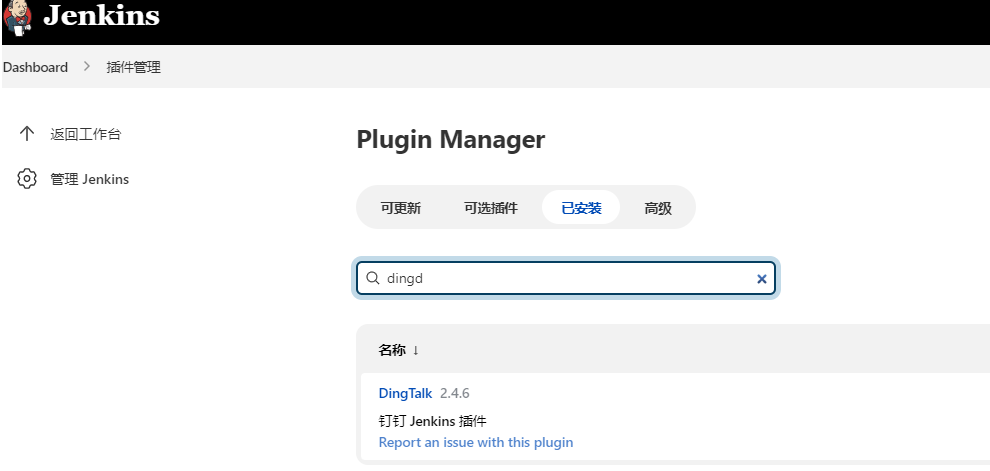Toggle the sort arrow next to 名称
The width and height of the screenshot is (990, 471).
point(416,350)
